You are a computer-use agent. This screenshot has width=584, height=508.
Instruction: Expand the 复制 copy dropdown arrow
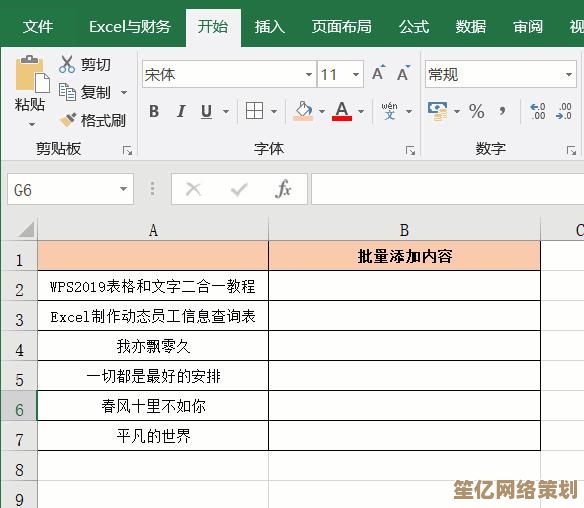click(x=124, y=92)
